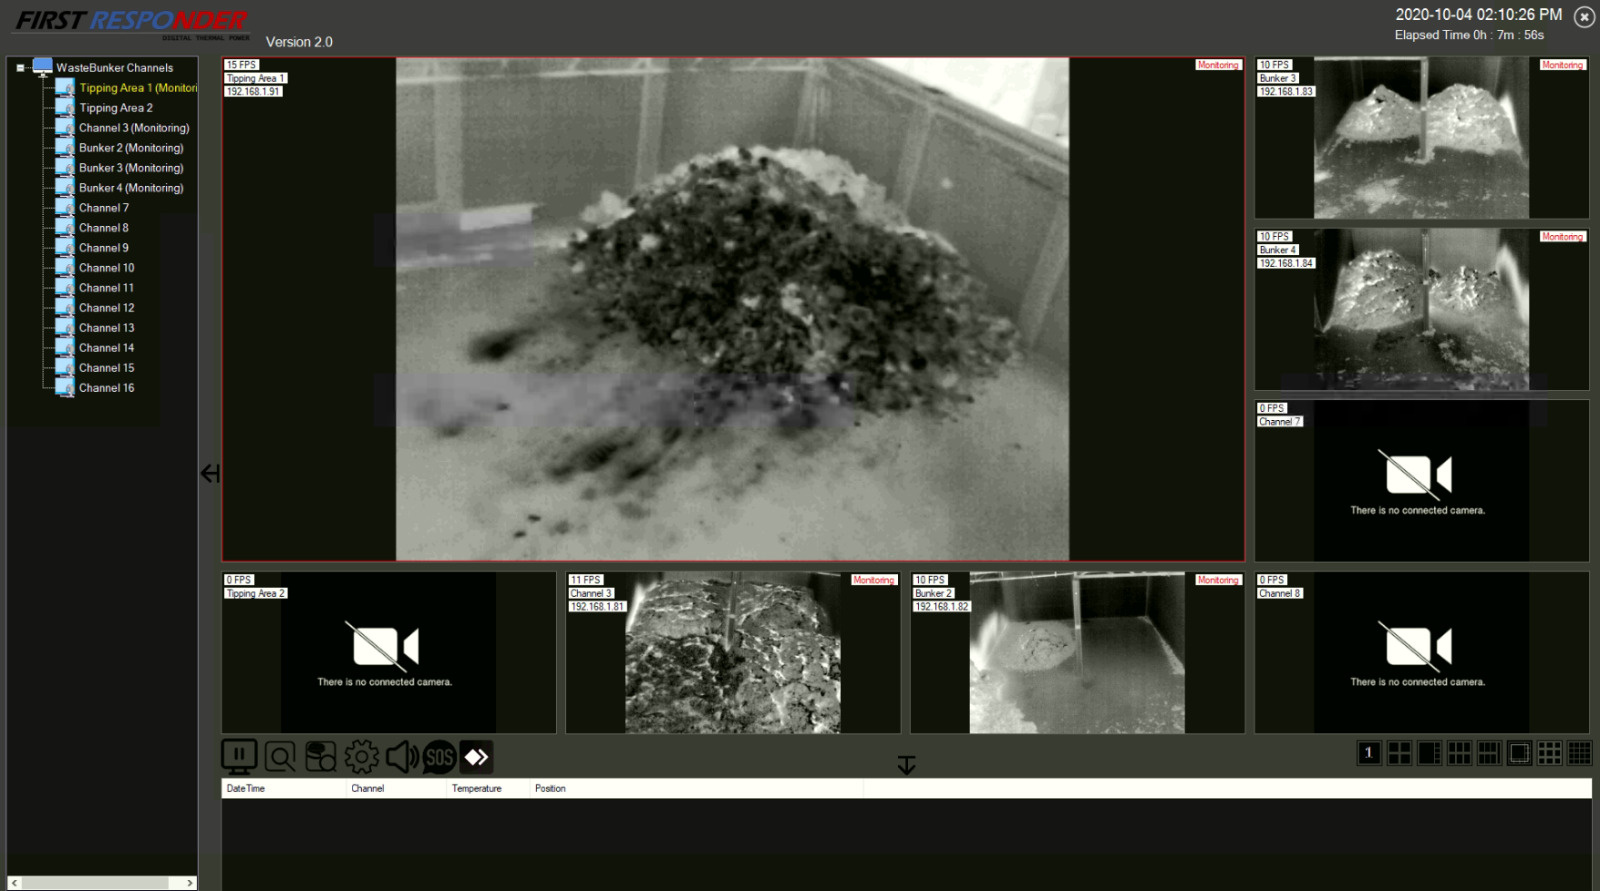The width and height of the screenshot is (1600, 891).
Task: Select the Bunker 3 camera thumbnail
Action: (x=1421, y=138)
